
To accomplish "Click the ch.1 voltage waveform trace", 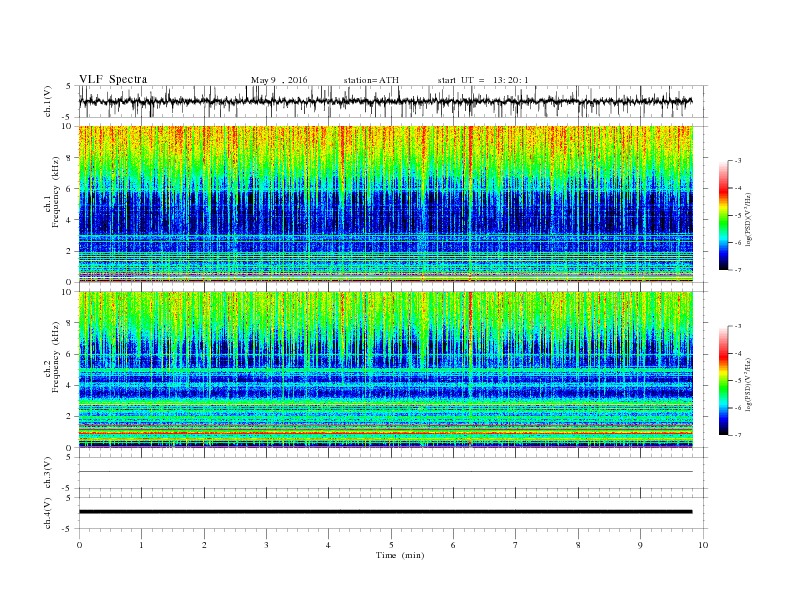I will 385,101.
